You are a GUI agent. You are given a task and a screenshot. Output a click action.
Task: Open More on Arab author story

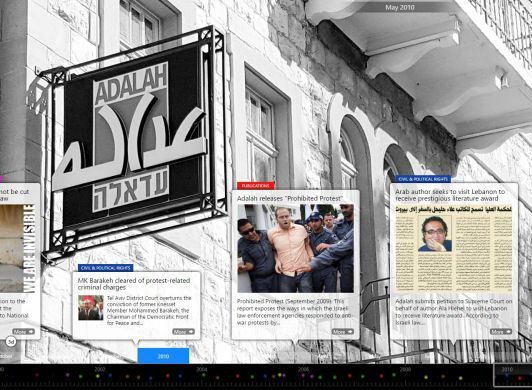click(501, 332)
